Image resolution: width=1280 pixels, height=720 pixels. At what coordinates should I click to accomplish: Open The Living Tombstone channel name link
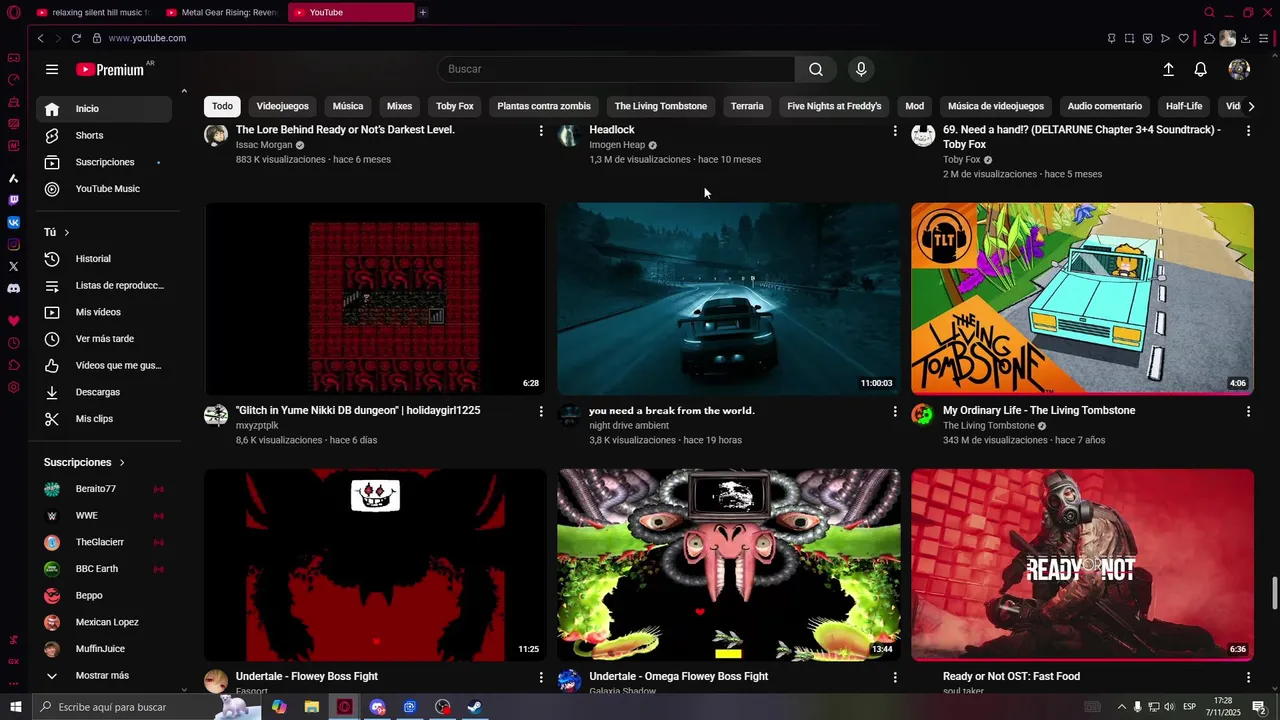[x=989, y=426]
